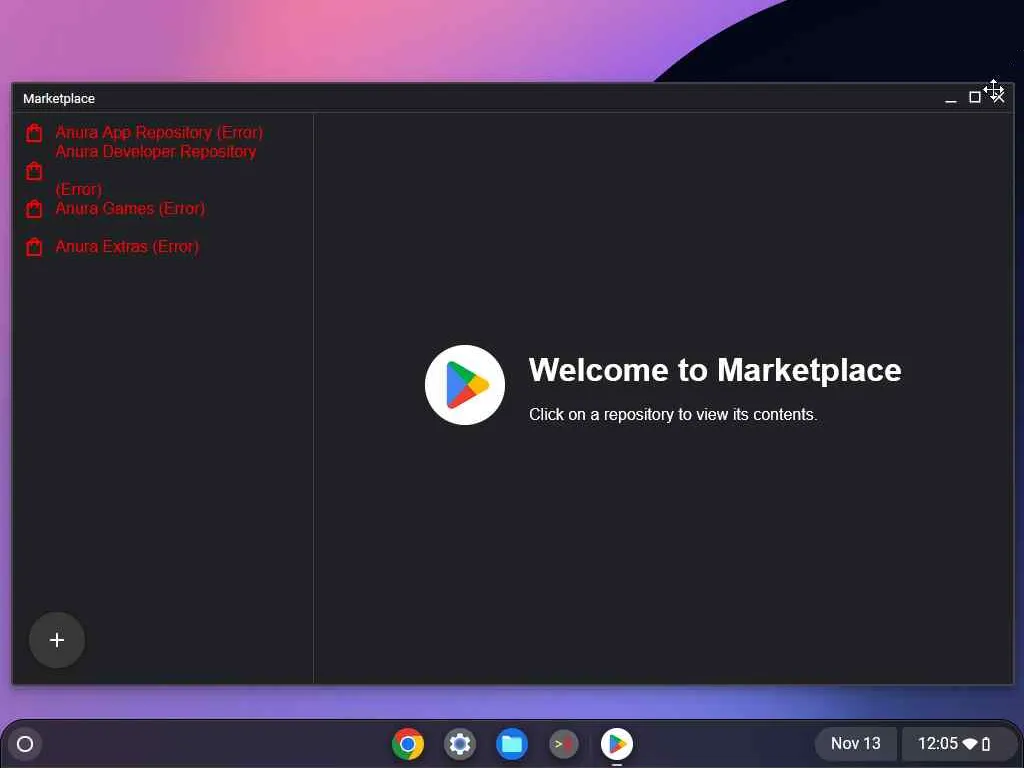Open the Nov 13 calendar date chip
The width and height of the screenshot is (1024, 768).
click(856, 744)
